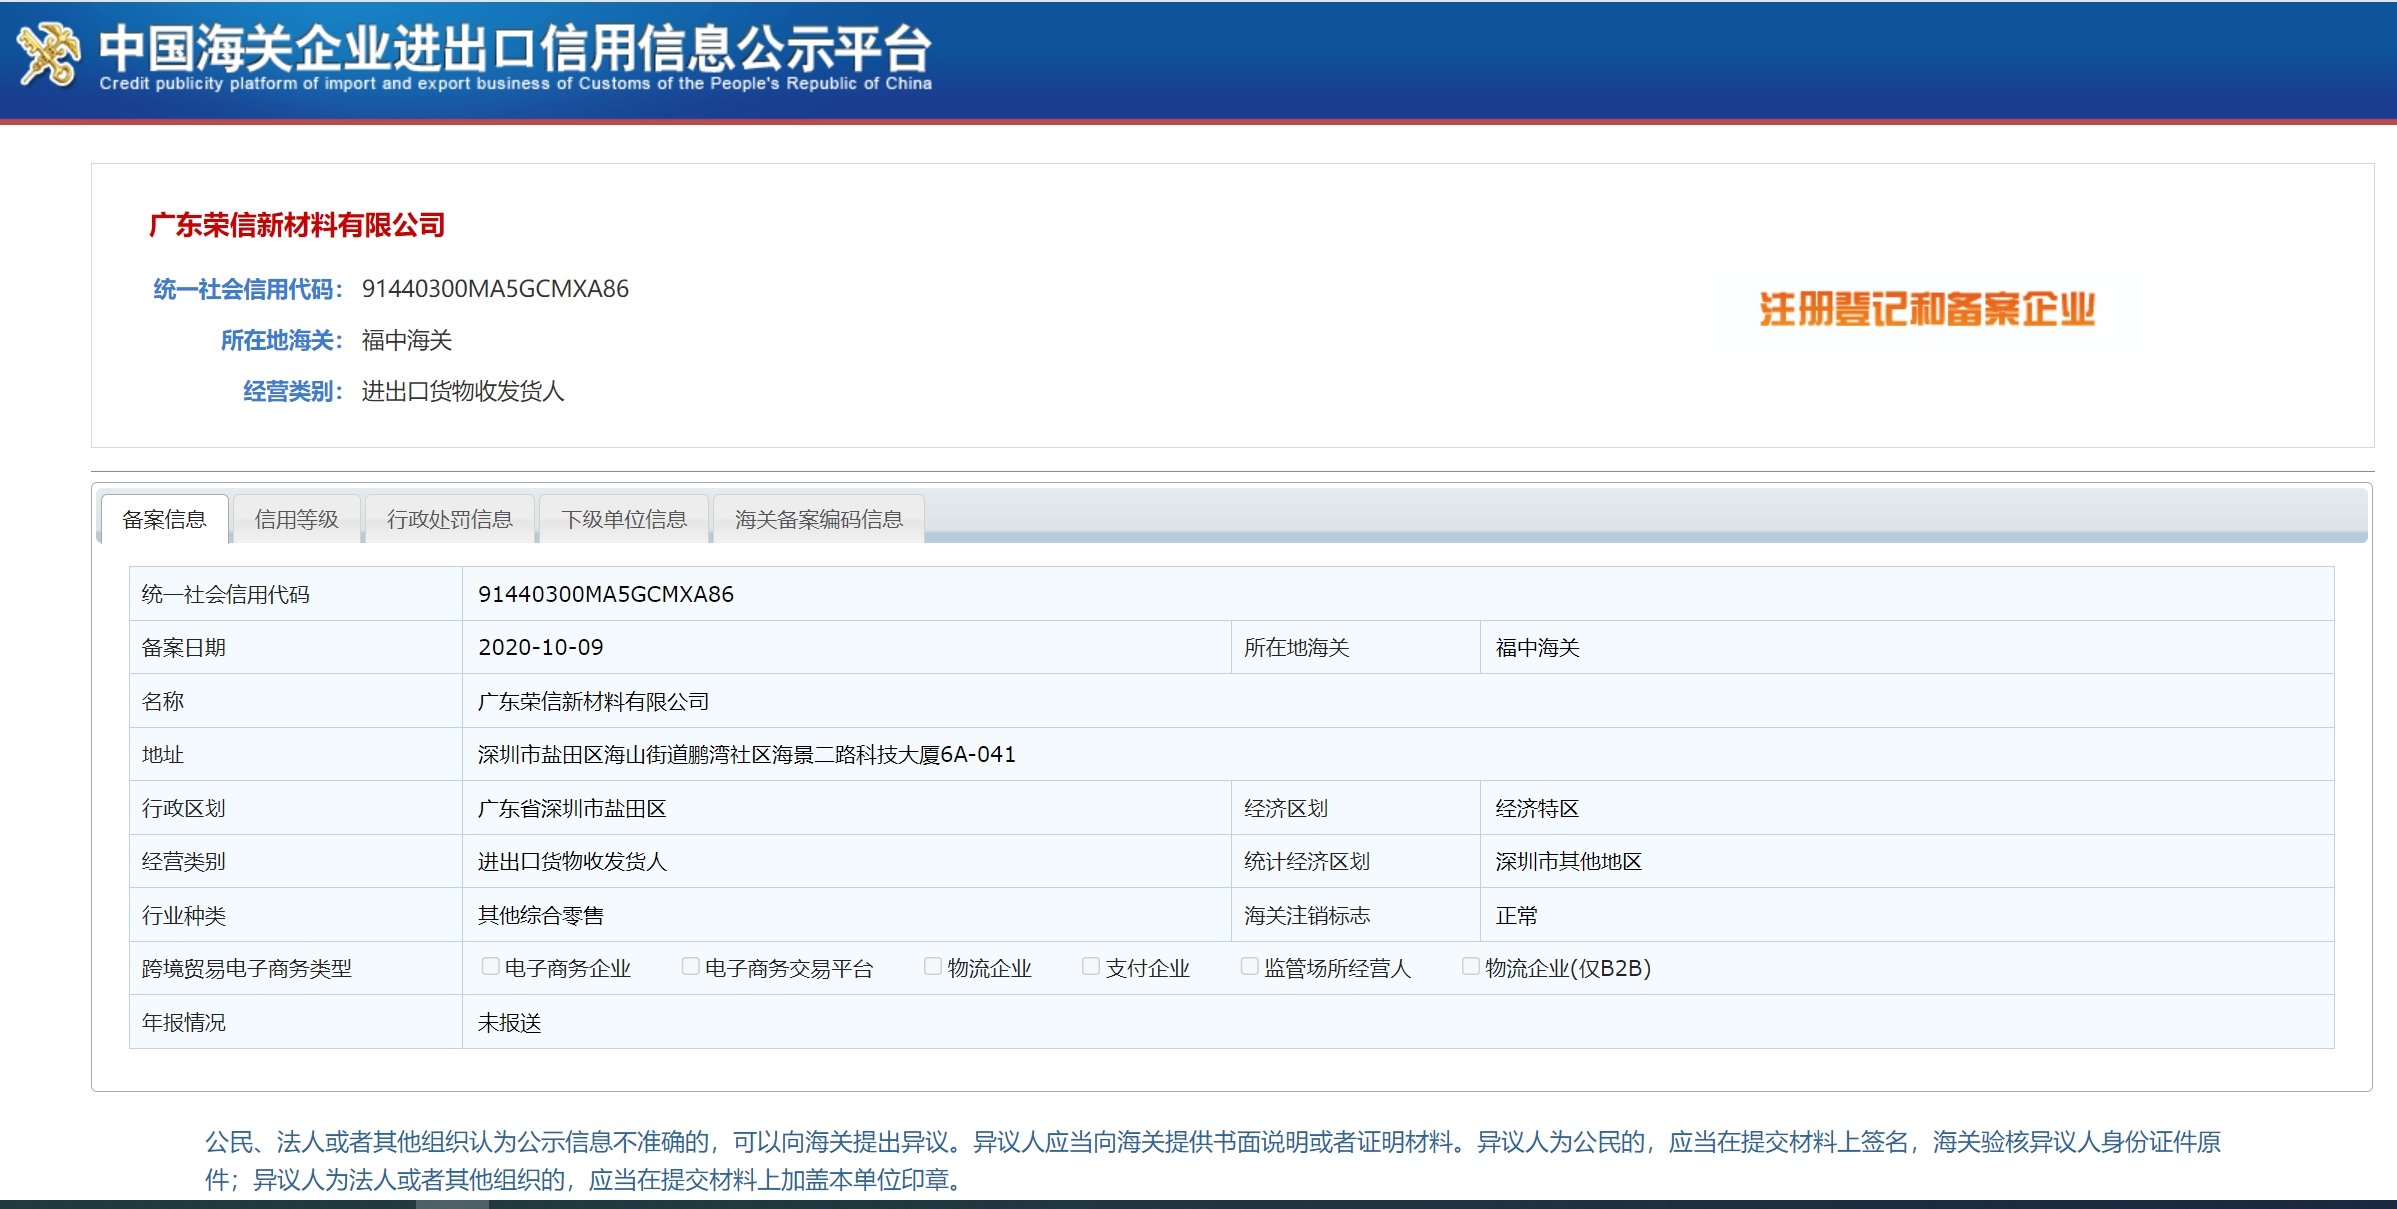Click the red company name heading 广东荣信新材料有限公司
The height and width of the screenshot is (1209, 2397).
click(x=297, y=225)
